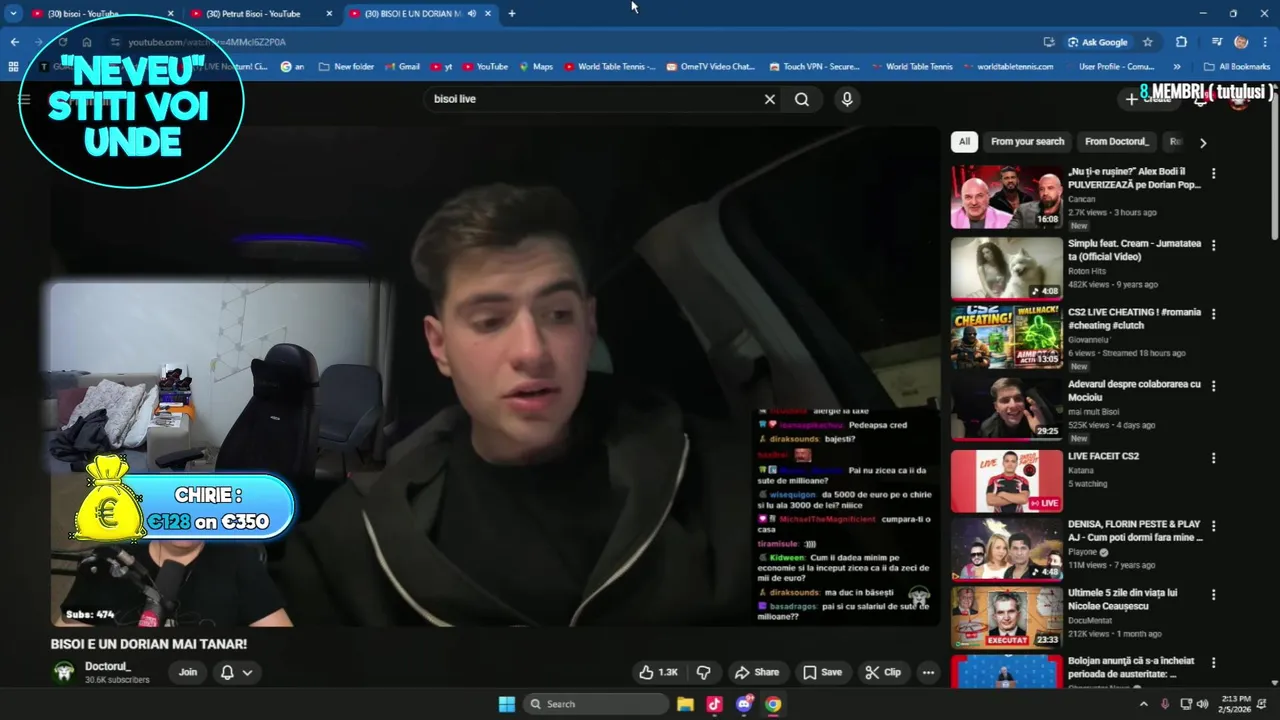This screenshot has width=1280, height=720.
Task: Play 'LIVE FACEIT CS2' live thumbnail
Action: coord(1006,481)
